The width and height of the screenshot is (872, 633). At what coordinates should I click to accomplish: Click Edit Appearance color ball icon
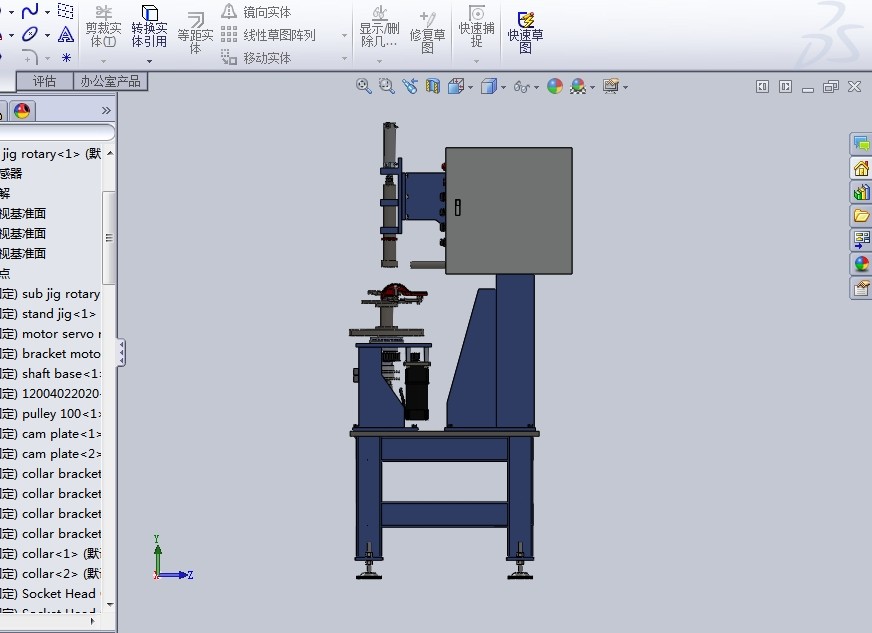[555, 86]
